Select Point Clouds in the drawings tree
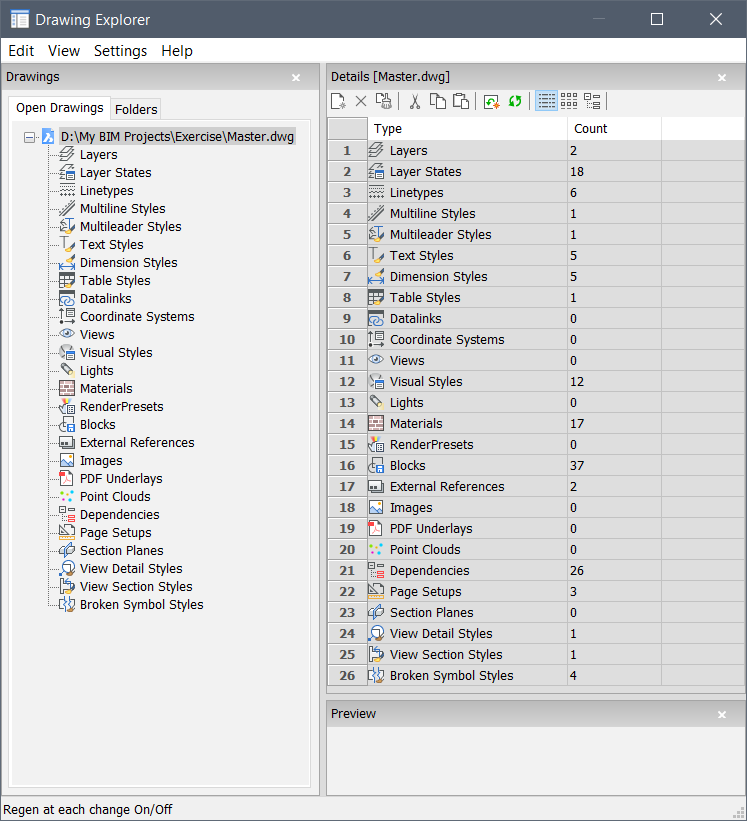Viewport: 747px width, 821px height. point(115,497)
